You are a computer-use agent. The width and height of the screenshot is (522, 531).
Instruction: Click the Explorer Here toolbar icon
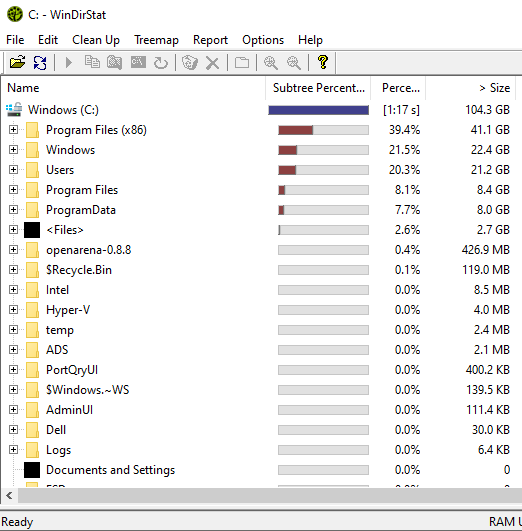click(114, 63)
